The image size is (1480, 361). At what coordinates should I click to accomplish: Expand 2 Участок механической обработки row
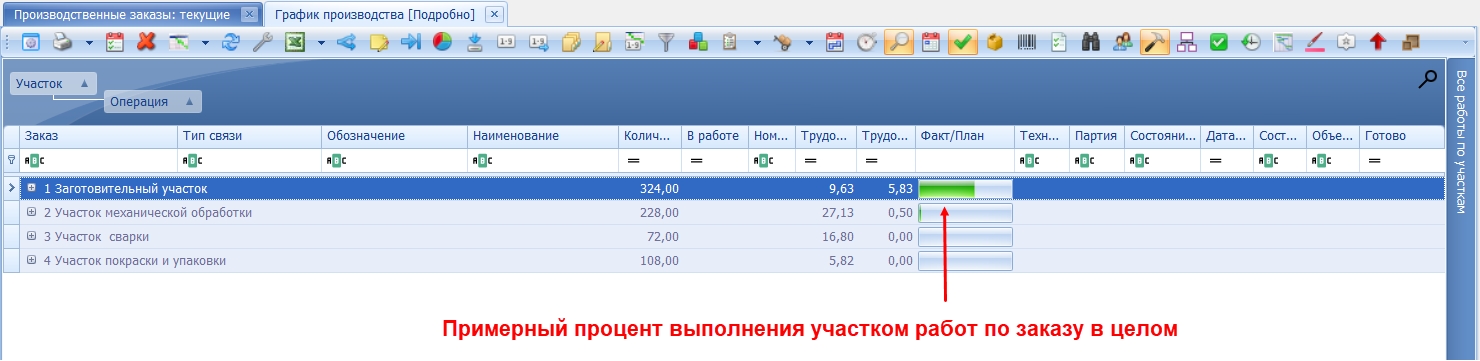(32, 212)
